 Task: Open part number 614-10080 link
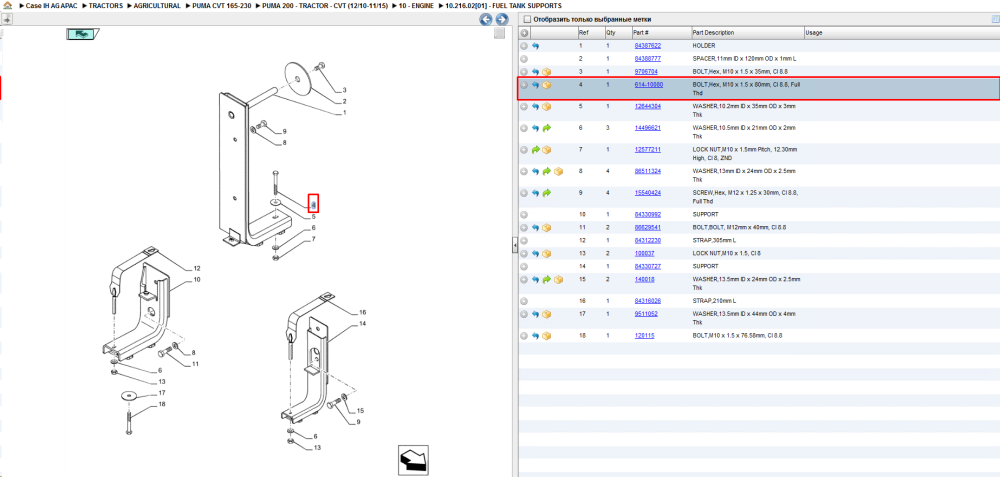coord(648,85)
